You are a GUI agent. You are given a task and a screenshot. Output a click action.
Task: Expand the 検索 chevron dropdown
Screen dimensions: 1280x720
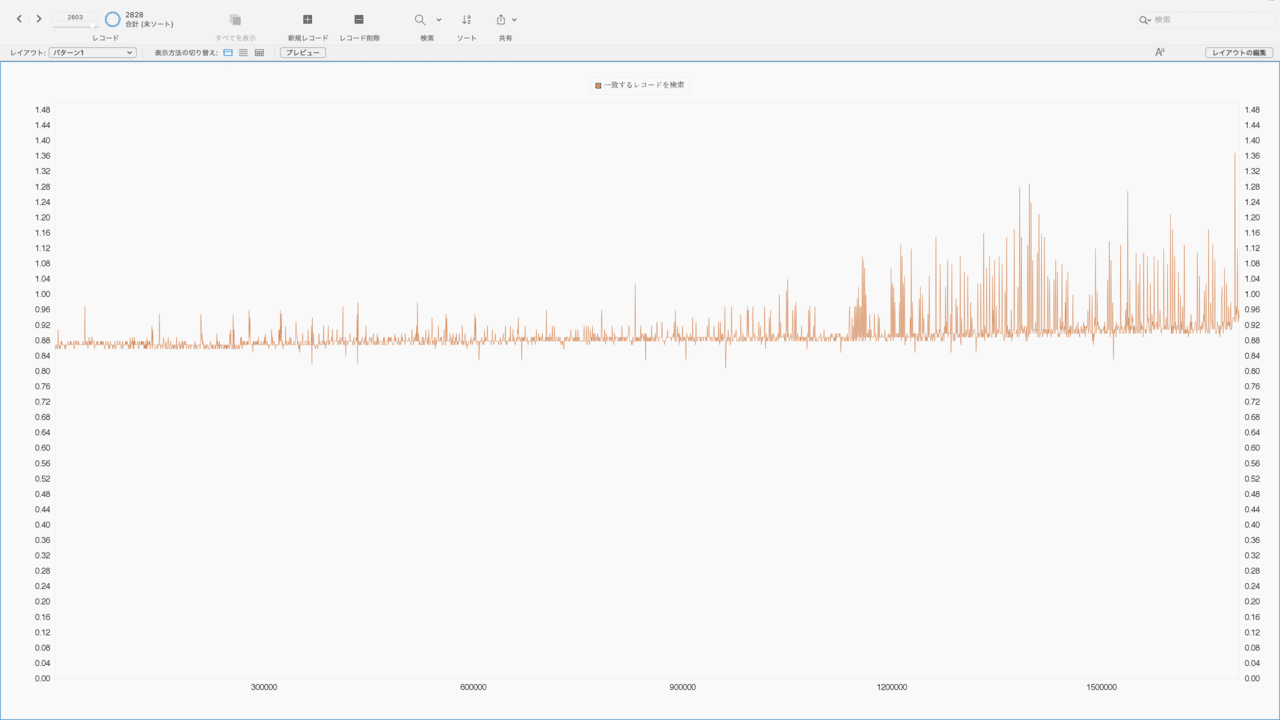point(438,18)
